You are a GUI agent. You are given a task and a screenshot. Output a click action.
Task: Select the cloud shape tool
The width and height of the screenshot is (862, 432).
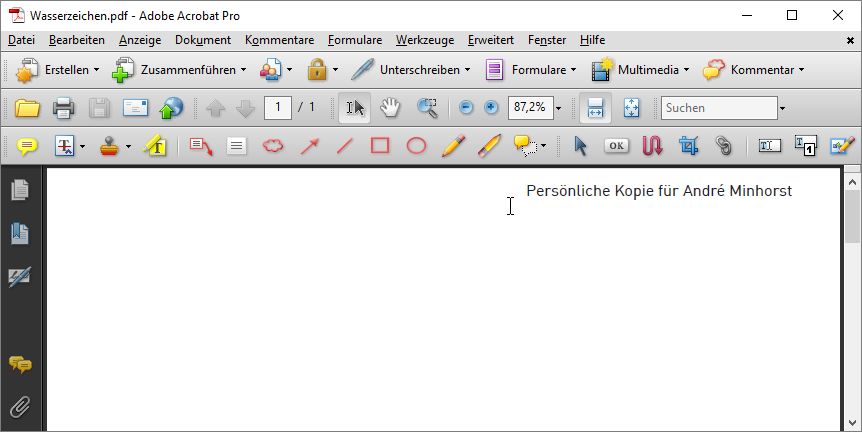[273, 146]
